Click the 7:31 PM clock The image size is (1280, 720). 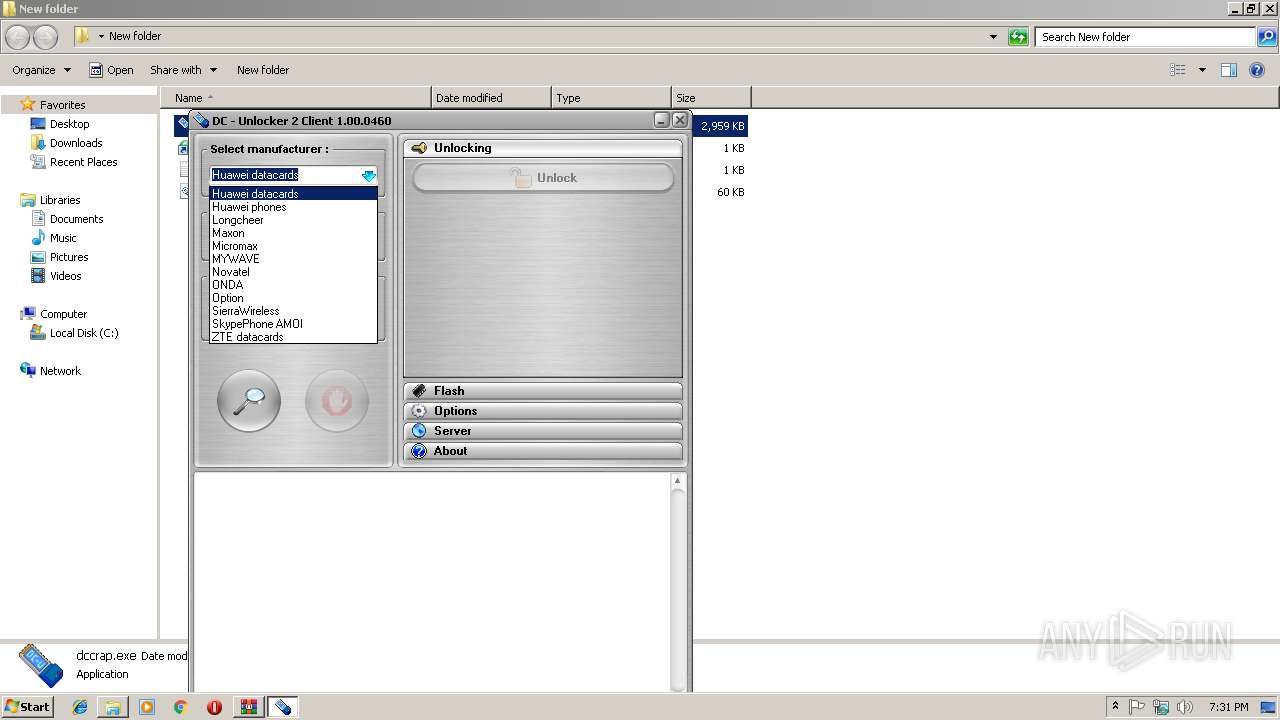point(1228,707)
